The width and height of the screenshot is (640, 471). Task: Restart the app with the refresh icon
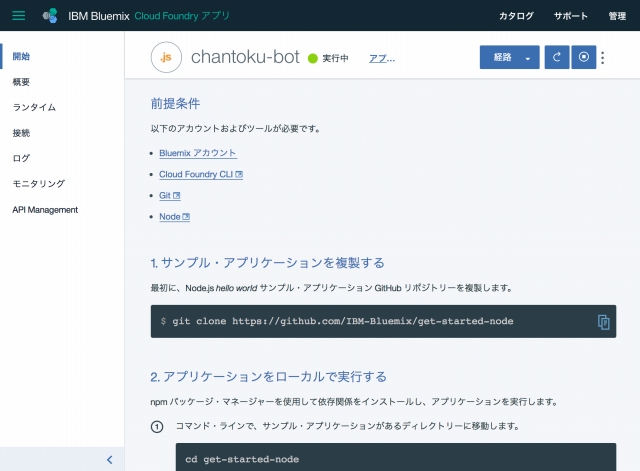pyautogui.click(x=557, y=57)
